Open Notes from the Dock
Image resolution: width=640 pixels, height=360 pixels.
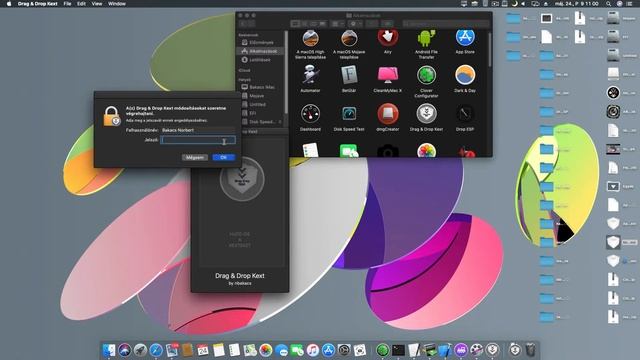click(219, 350)
